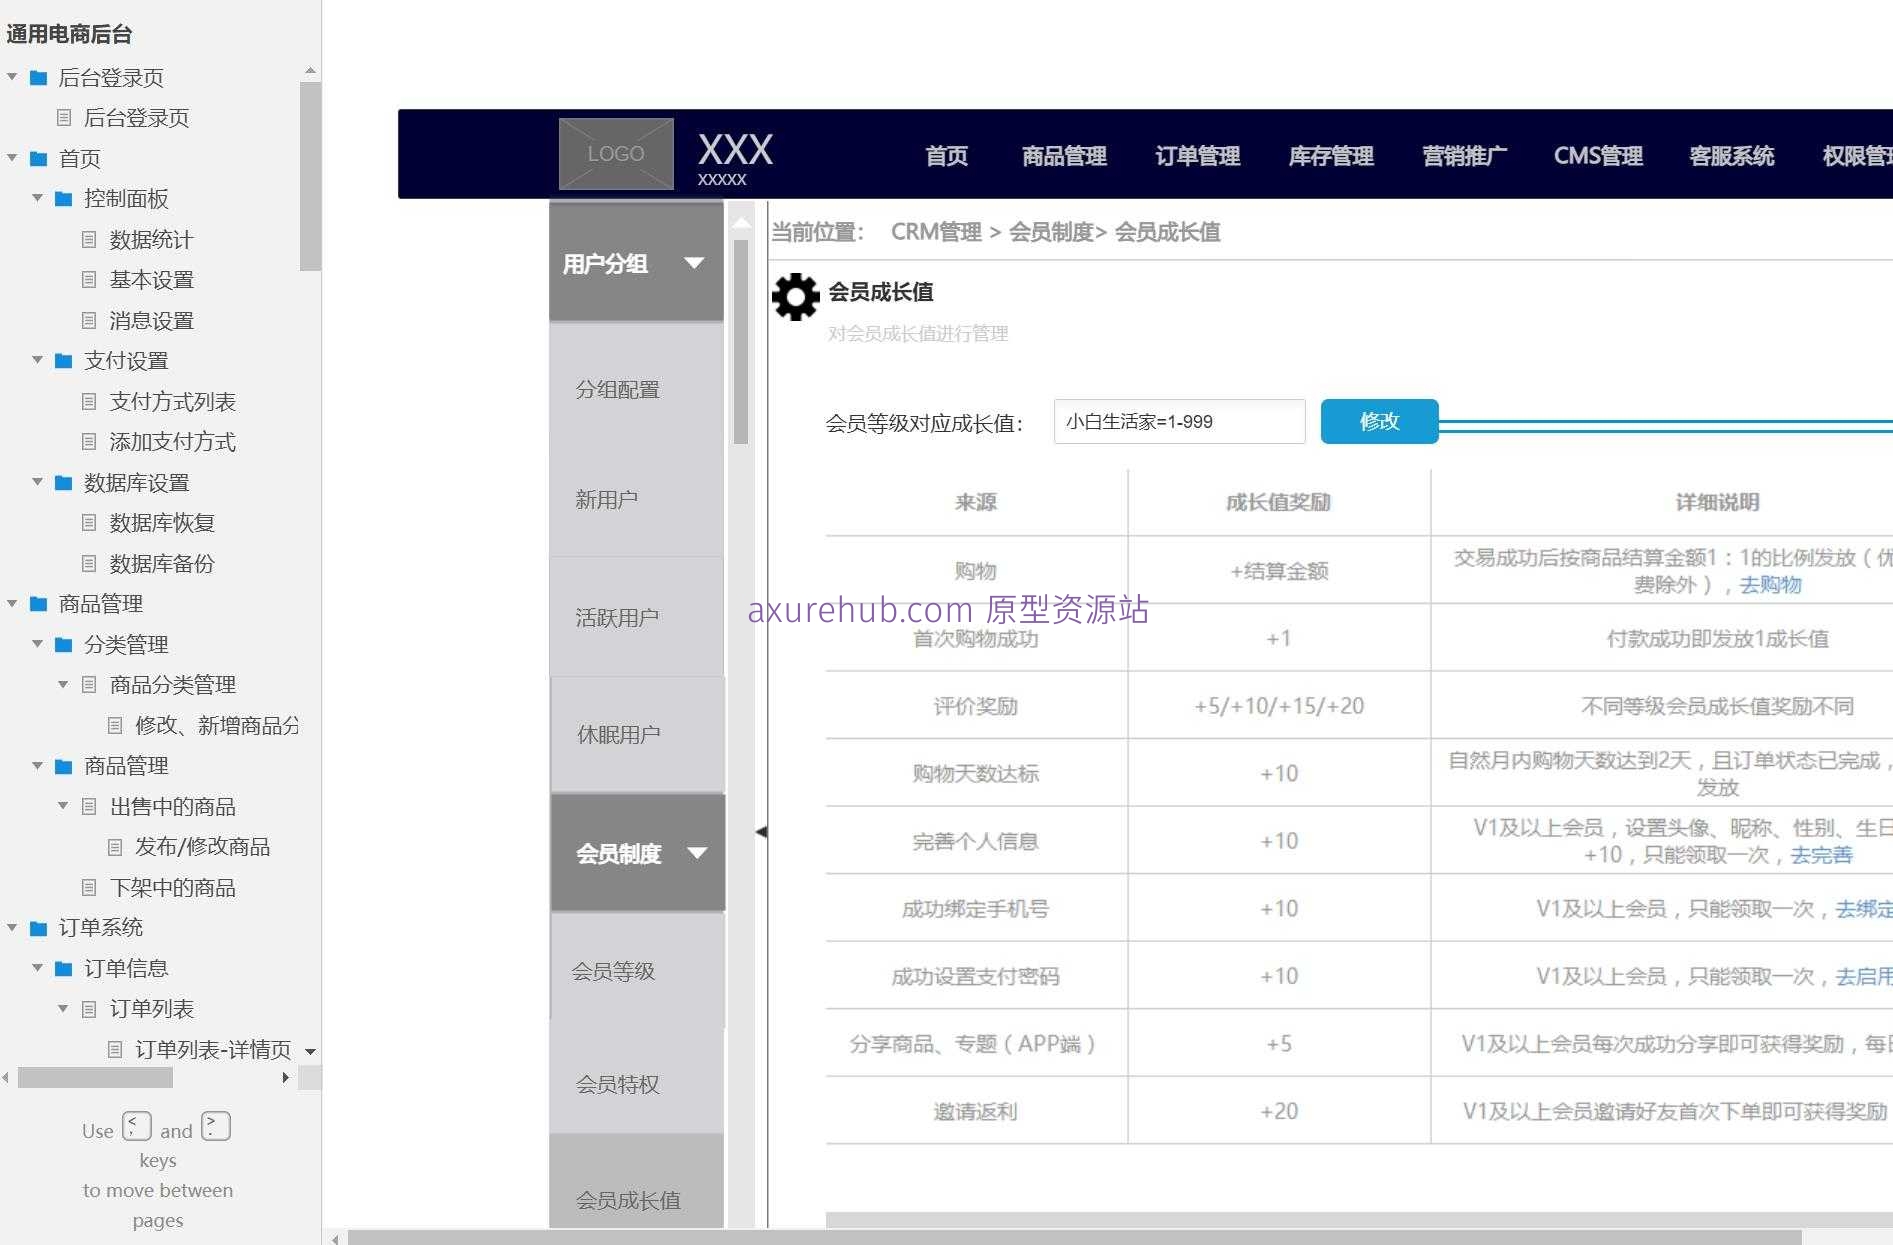Screen dimensions: 1893x1245
Task: Open the 去购物 link in the table
Action: (1769, 585)
